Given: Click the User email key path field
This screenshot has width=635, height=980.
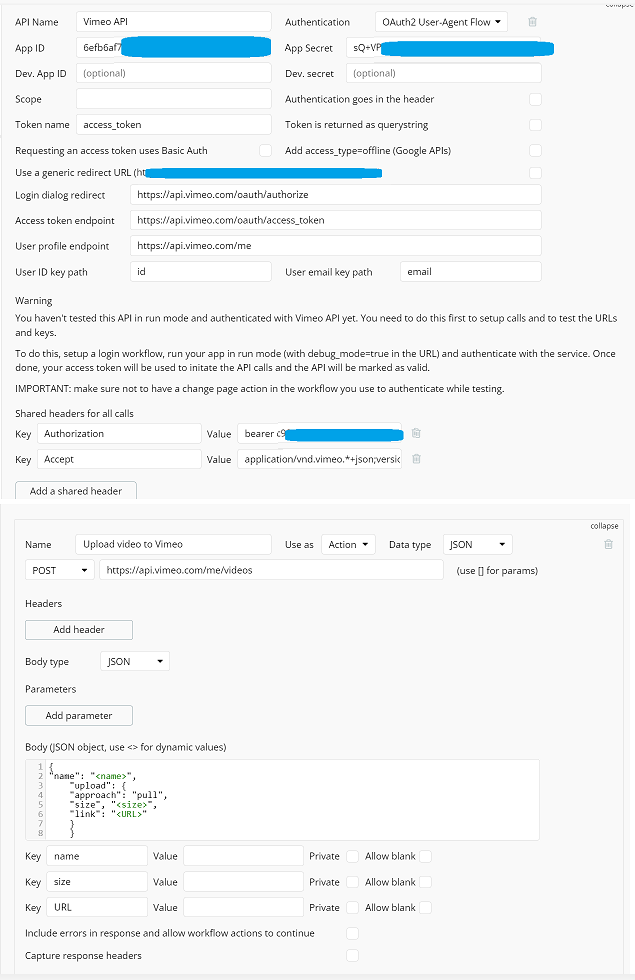Looking at the screenshot, I should 471,271.
